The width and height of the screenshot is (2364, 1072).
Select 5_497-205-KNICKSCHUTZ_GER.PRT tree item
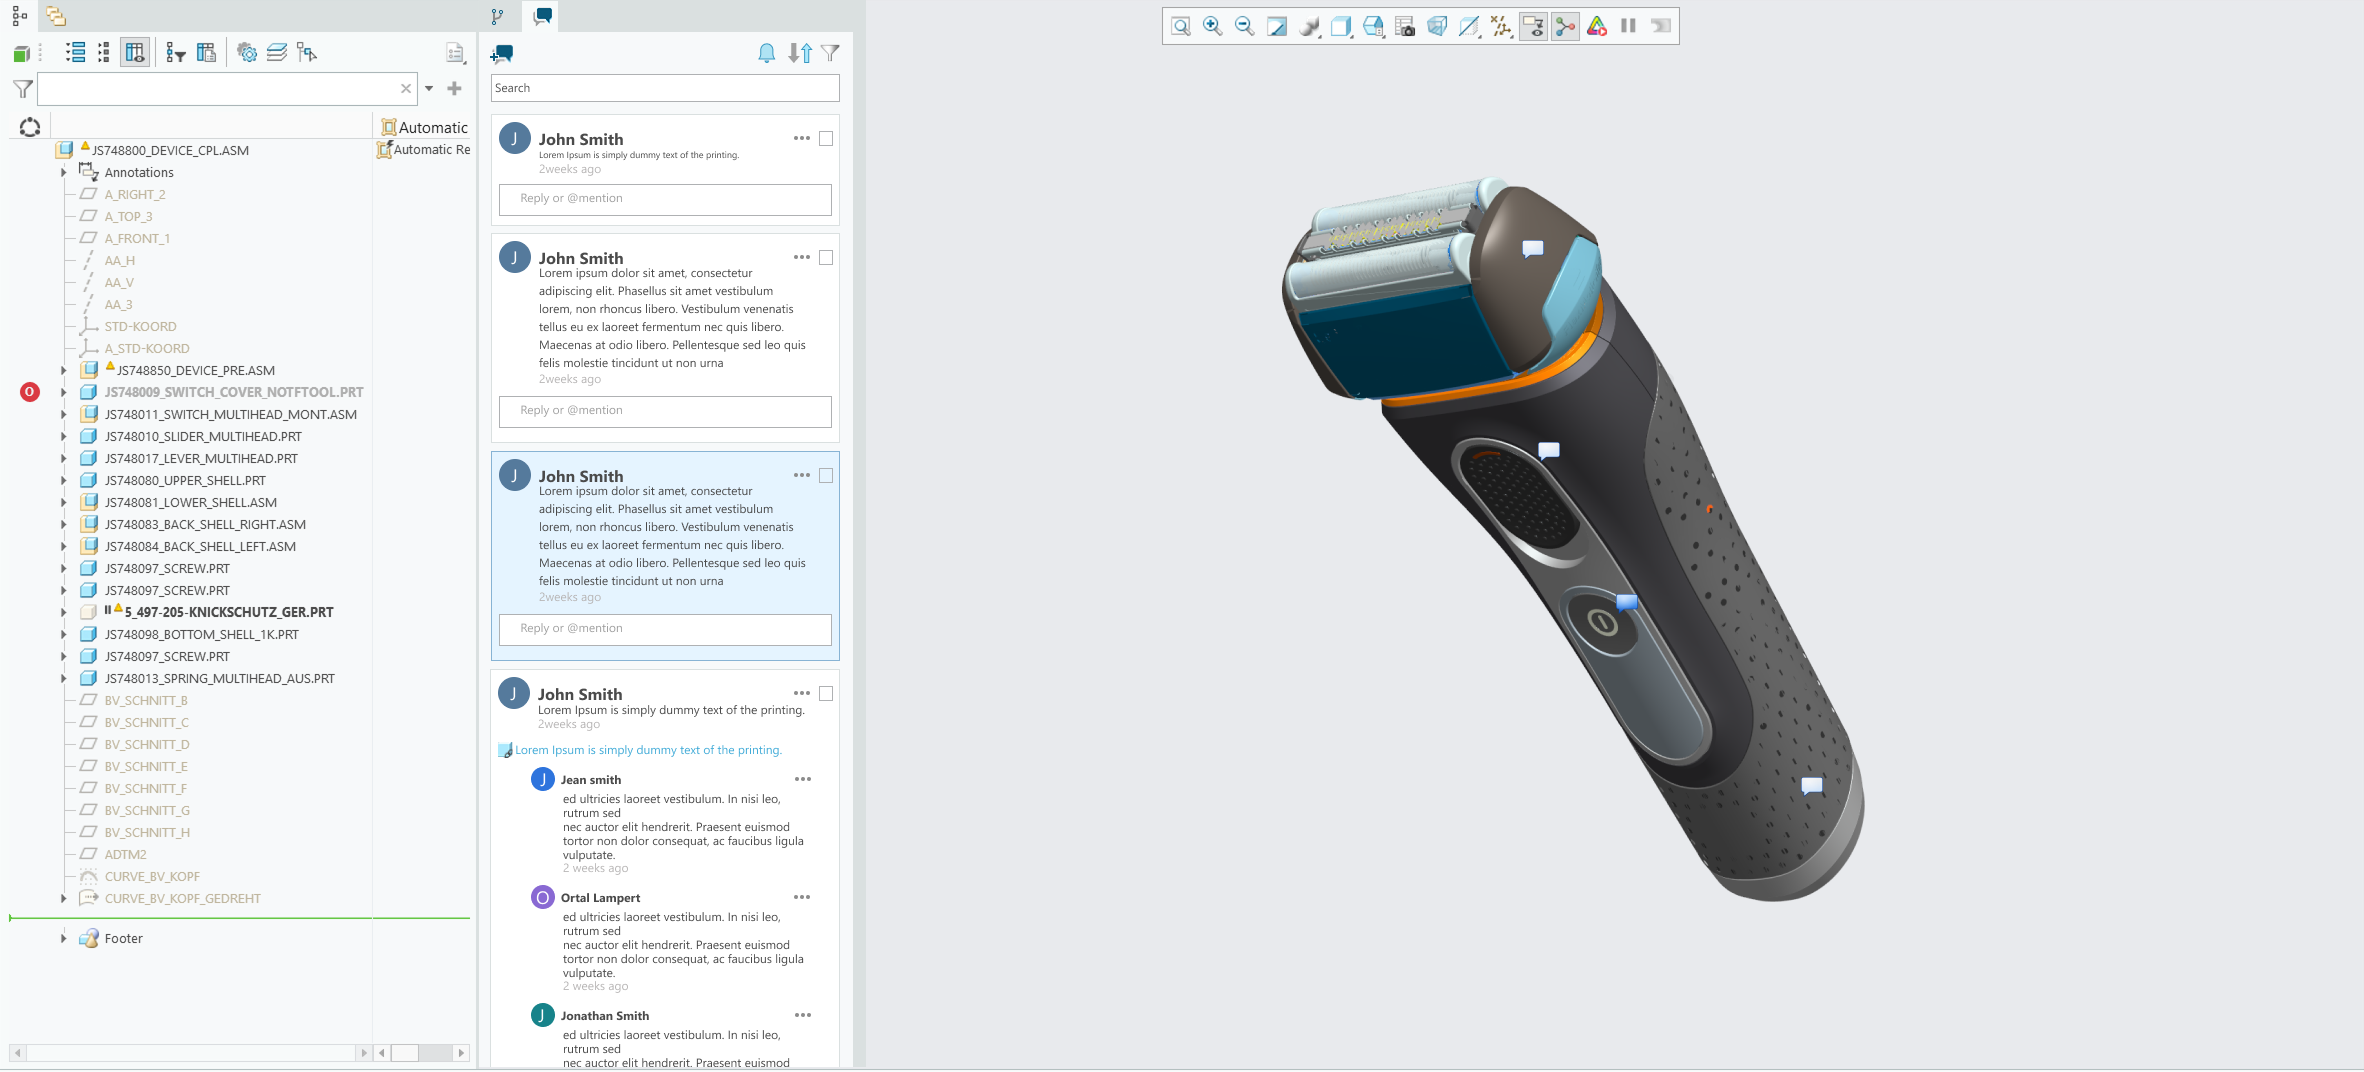click(229, 613)
